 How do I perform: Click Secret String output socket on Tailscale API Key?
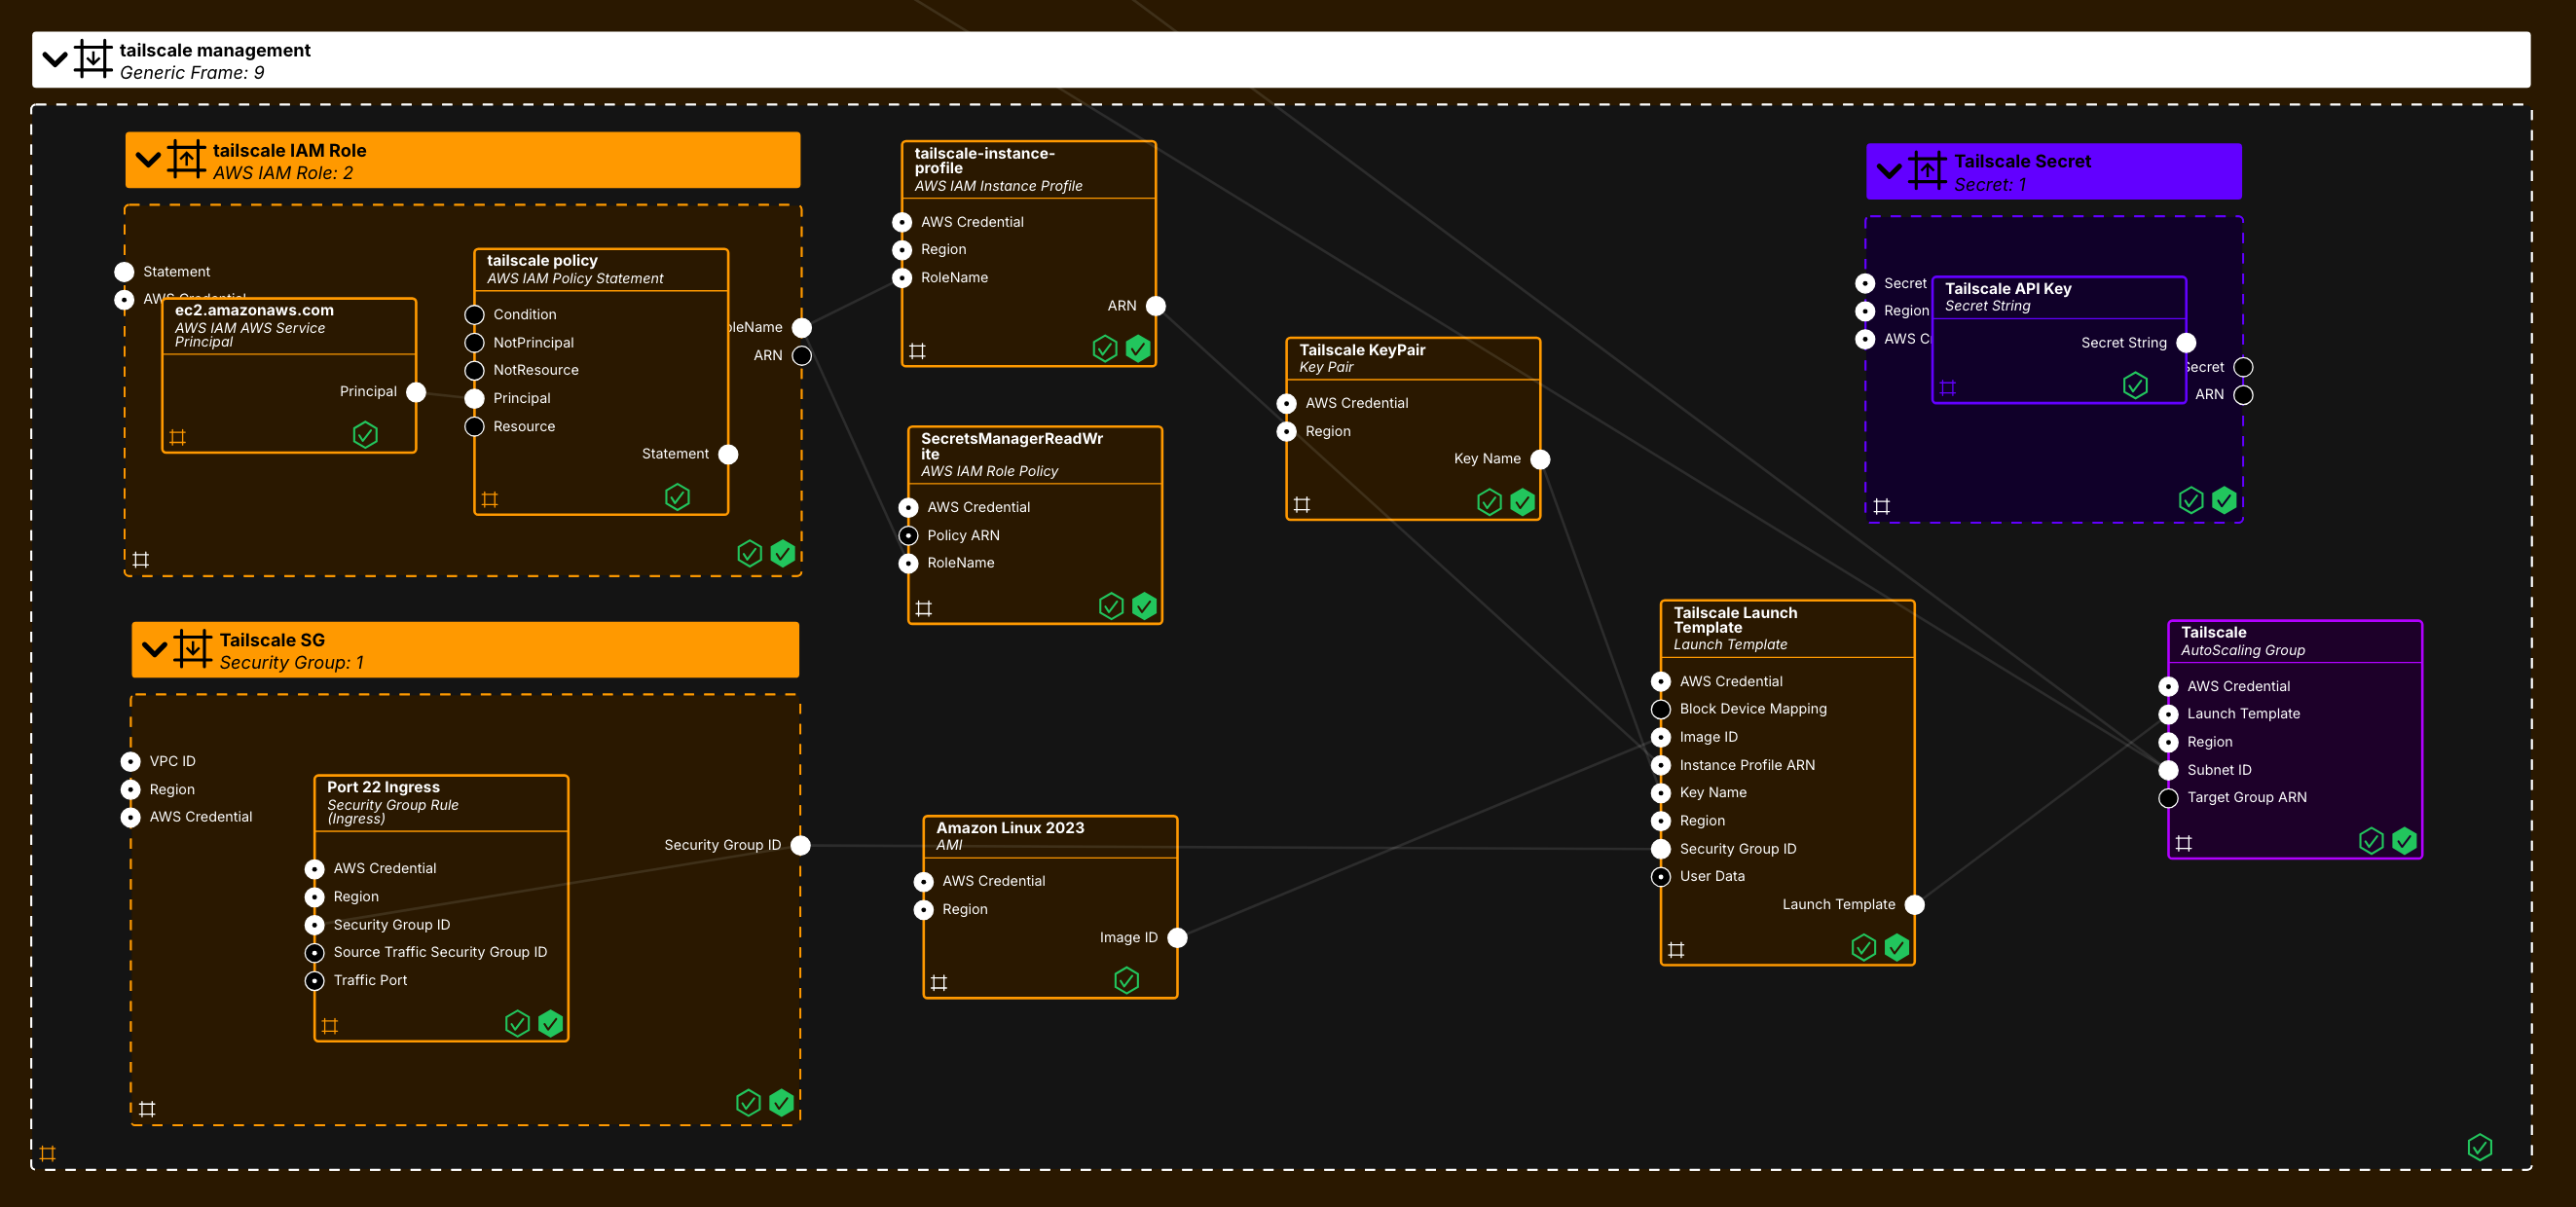pyautogui.click(x=2187, y=343)
